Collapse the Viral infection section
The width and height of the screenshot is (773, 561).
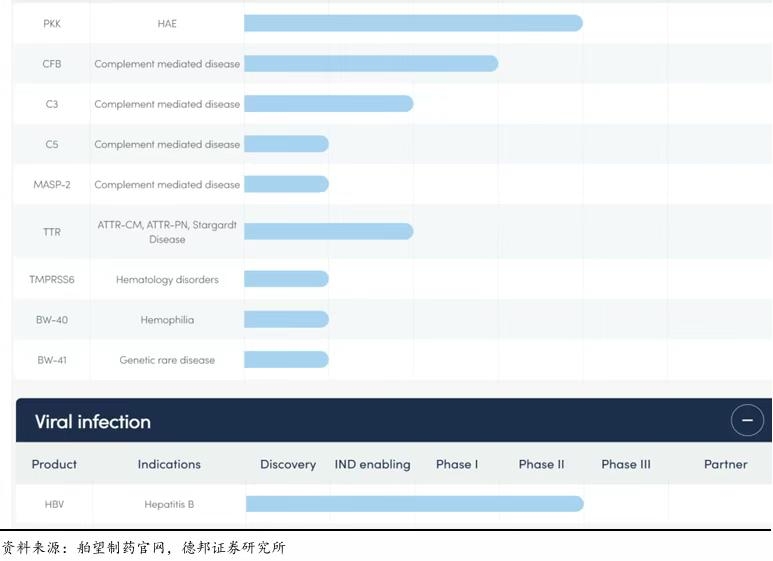[x=746, y=421]
